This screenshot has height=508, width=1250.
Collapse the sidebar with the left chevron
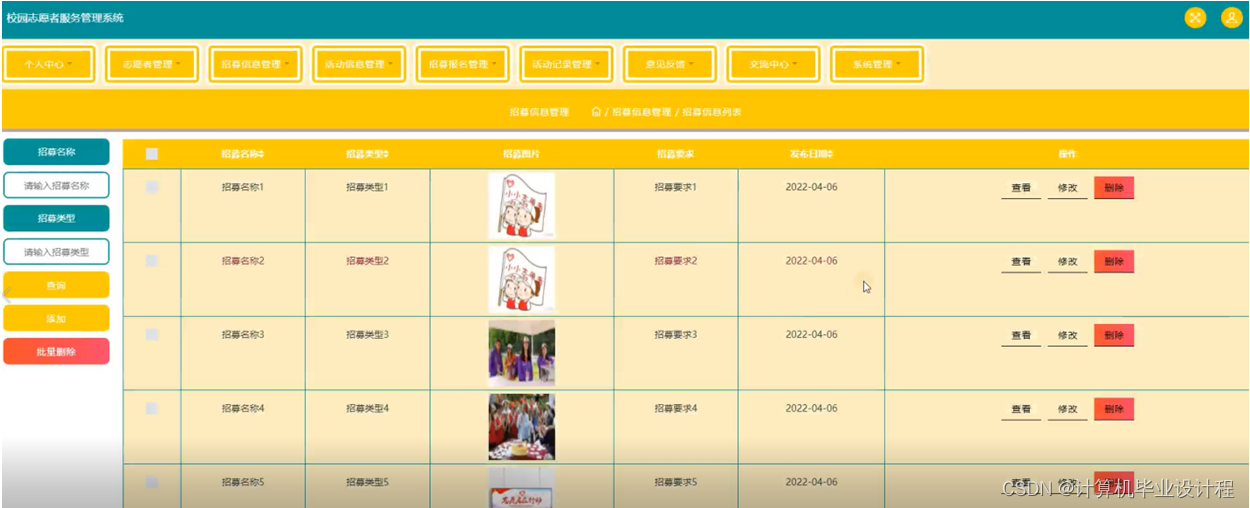pyautogui.click(x=5, y=295)
